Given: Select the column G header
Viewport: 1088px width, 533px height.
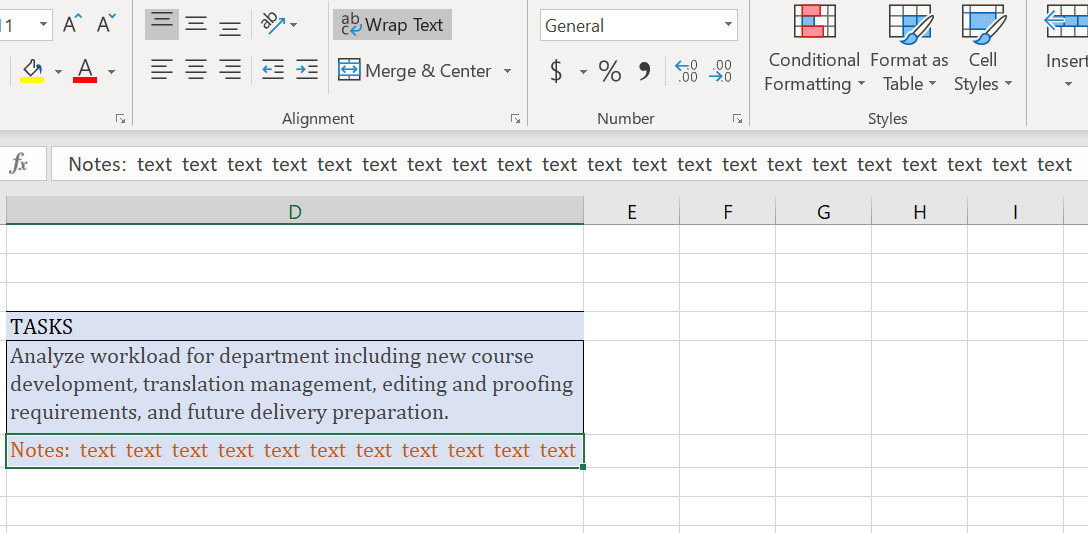Looking at the screenshot, I should pos(824,211).
